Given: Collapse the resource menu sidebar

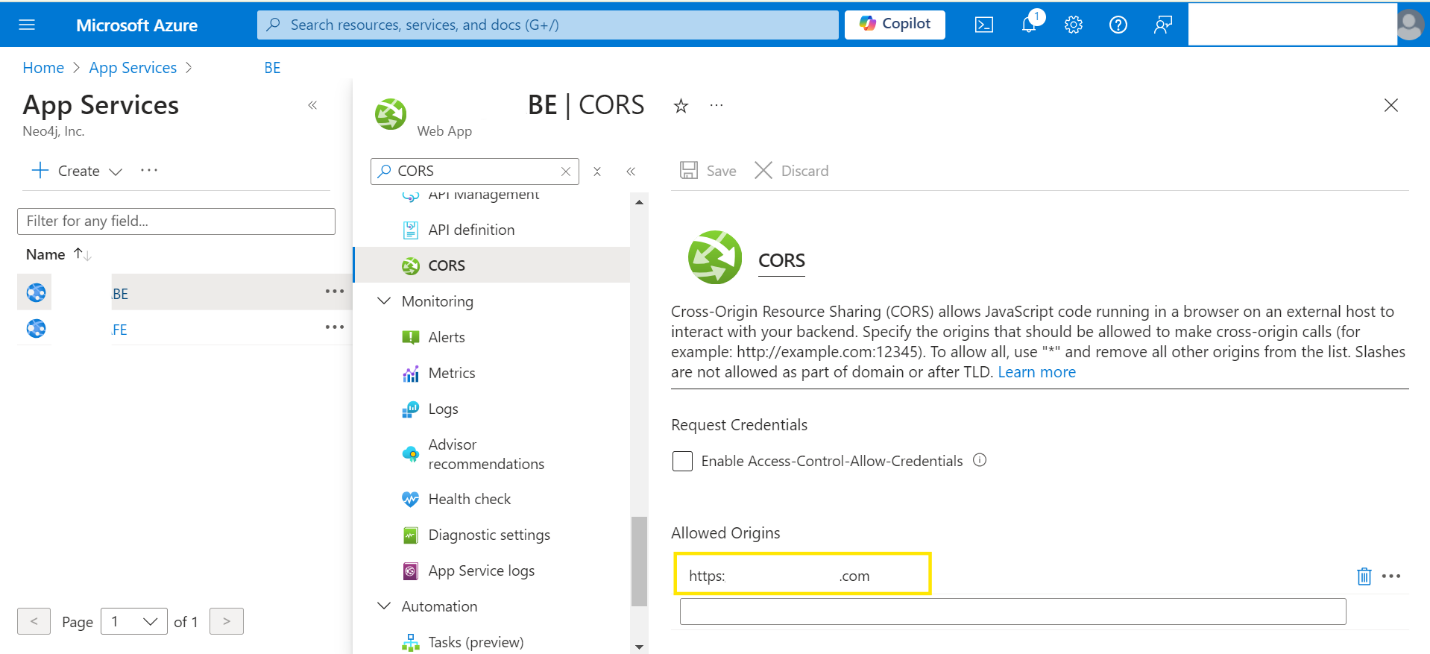Looking at the screenshot, I should pos(631,172).
